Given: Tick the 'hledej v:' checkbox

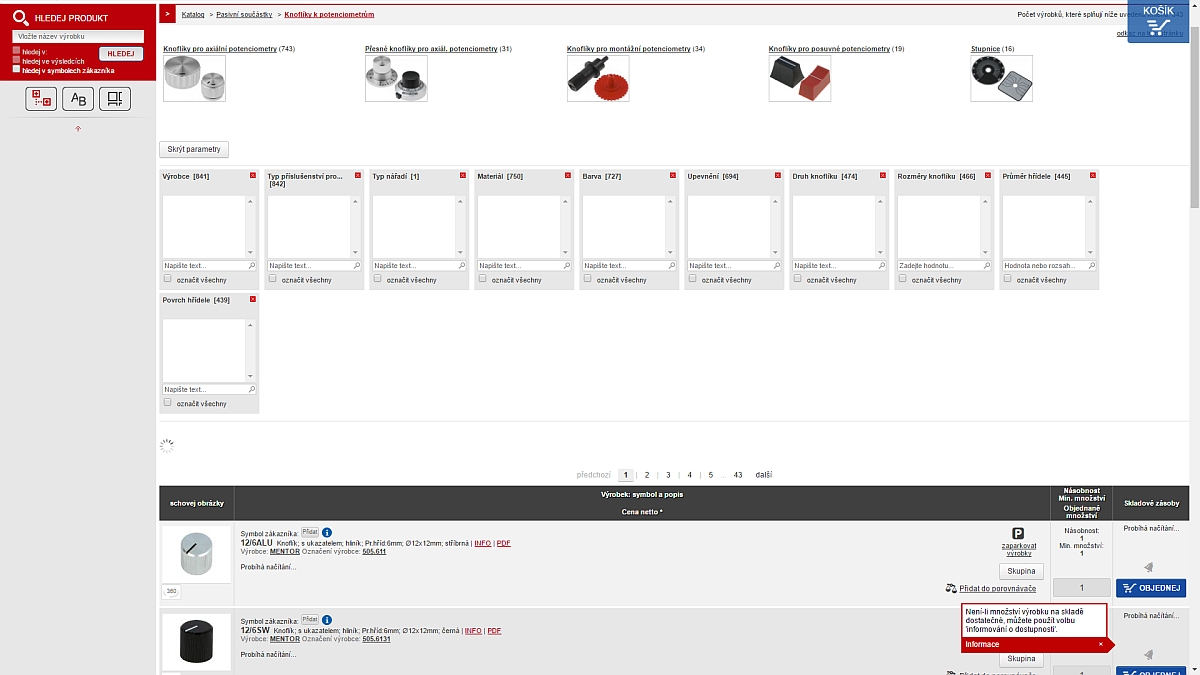Looking at the screenshot, I should tap(16, 51).
